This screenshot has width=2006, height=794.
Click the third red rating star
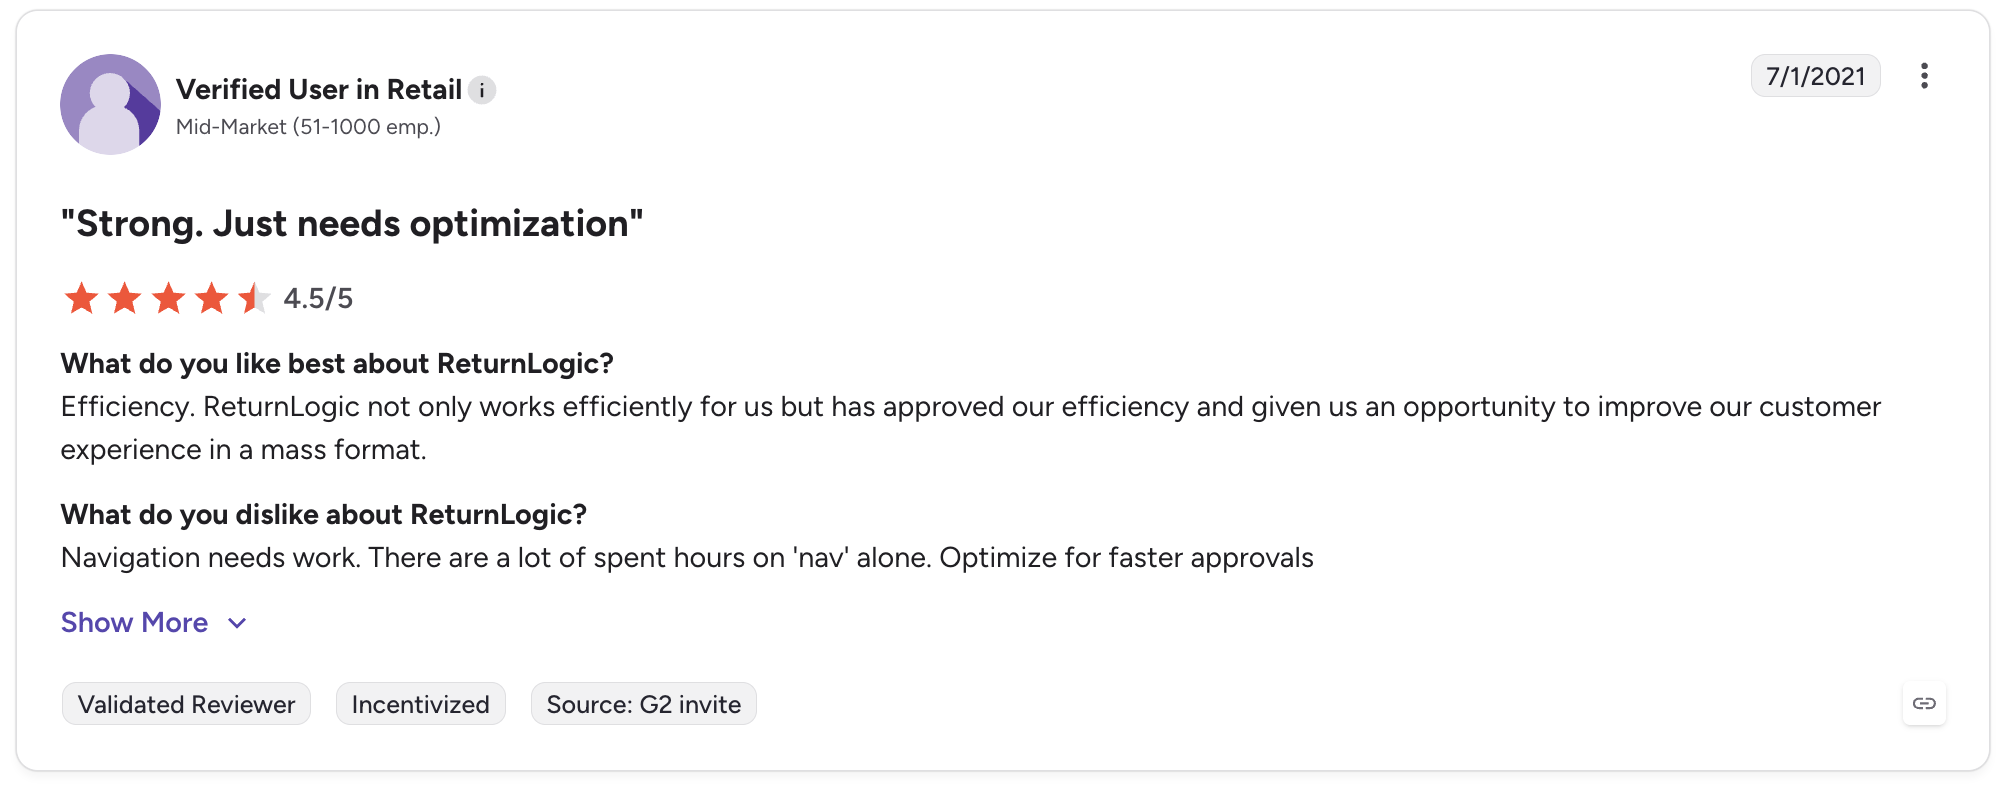tap(168, 298)
